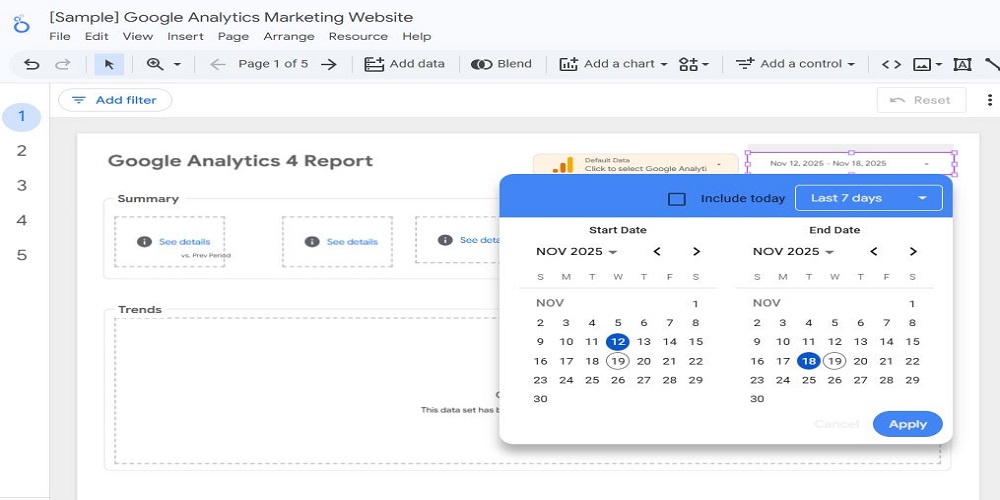Viewport: 1000px width, 500px height.
Task: Click the Google Analytics bar chart icon
Action: (562, 165)
